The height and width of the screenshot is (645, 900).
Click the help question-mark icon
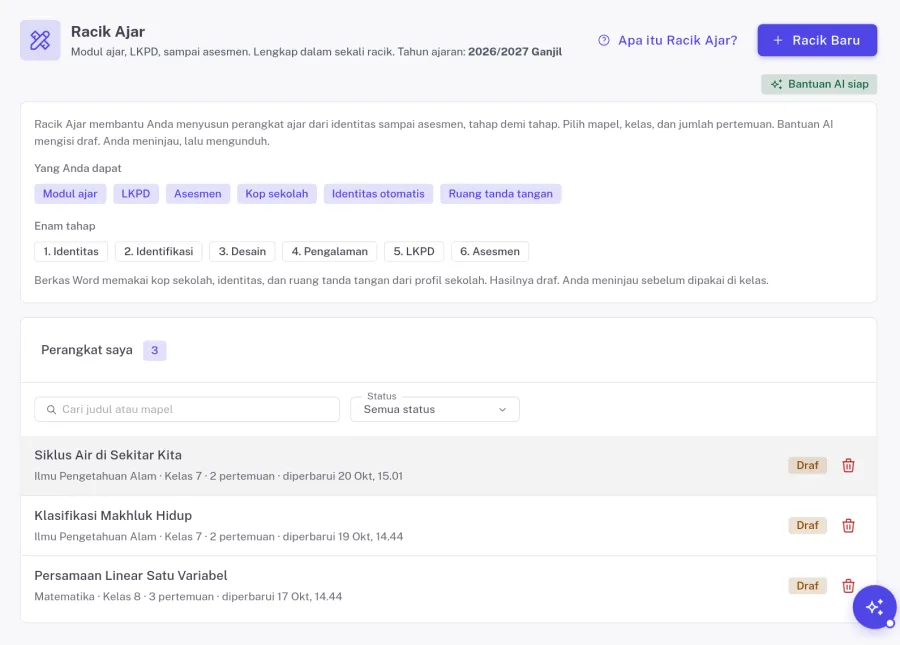point(604,40)
